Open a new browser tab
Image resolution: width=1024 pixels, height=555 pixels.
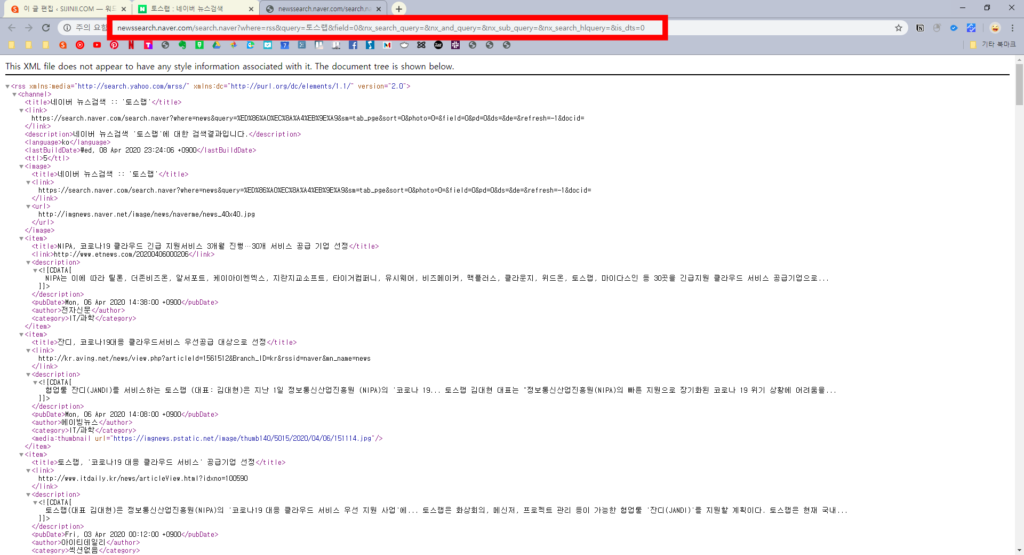point(398,9)
